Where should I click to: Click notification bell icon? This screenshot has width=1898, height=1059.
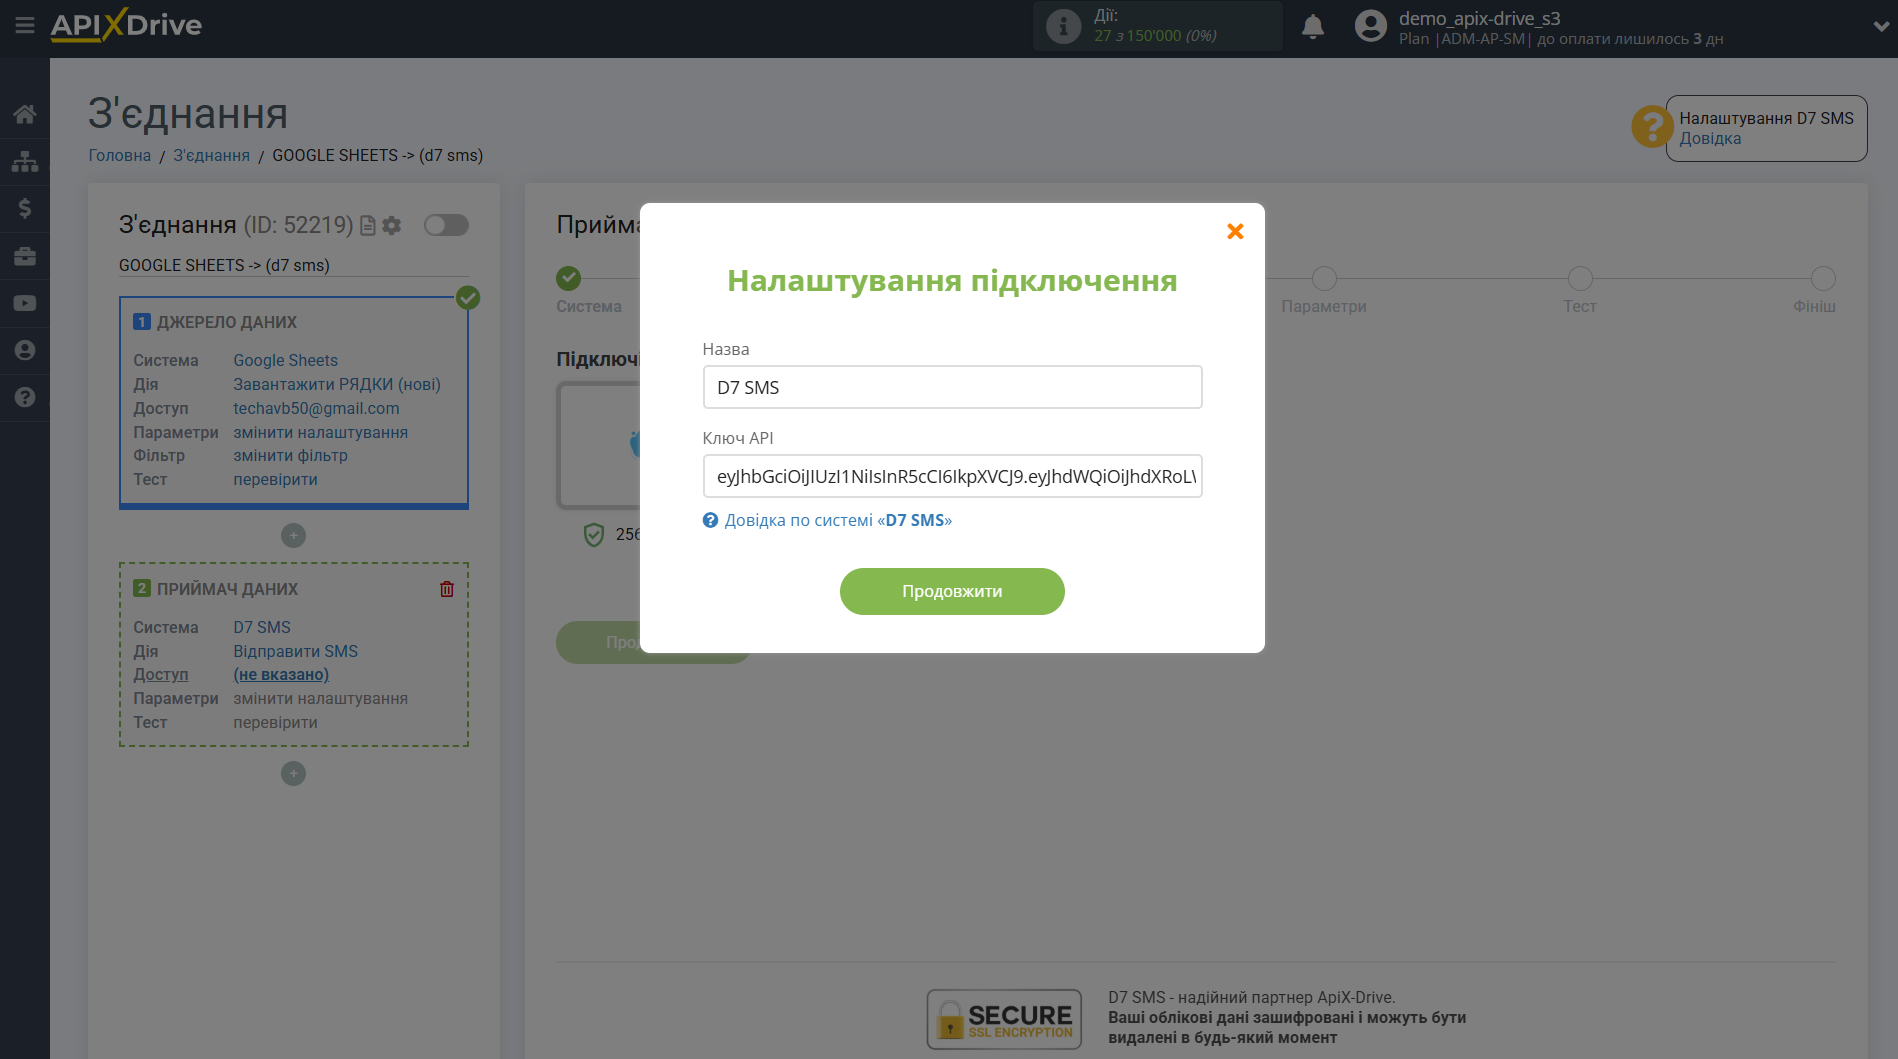pyautogui.click(x=1313, y=27)
